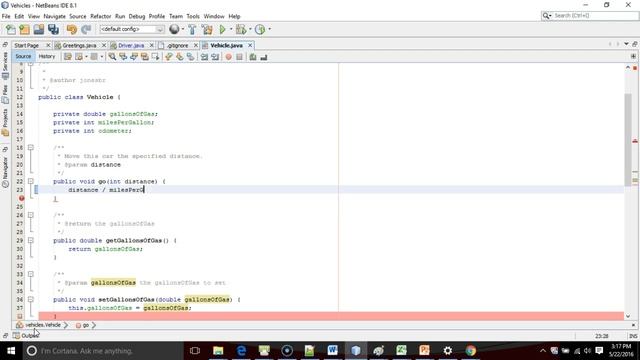640x360 pixels.
Task: Open the Output panel tab
Action: tap(26, 336)
